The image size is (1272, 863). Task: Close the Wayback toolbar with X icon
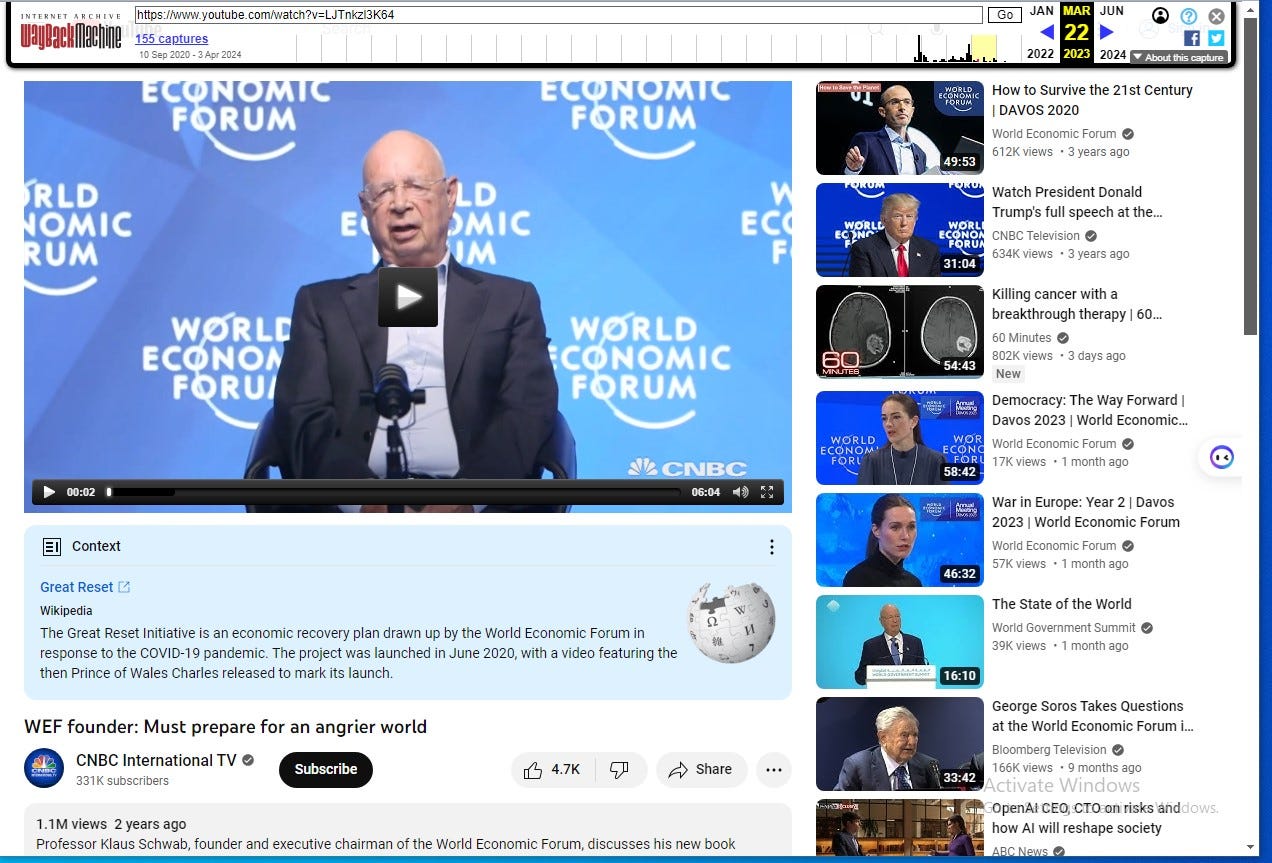(1216, 16)
